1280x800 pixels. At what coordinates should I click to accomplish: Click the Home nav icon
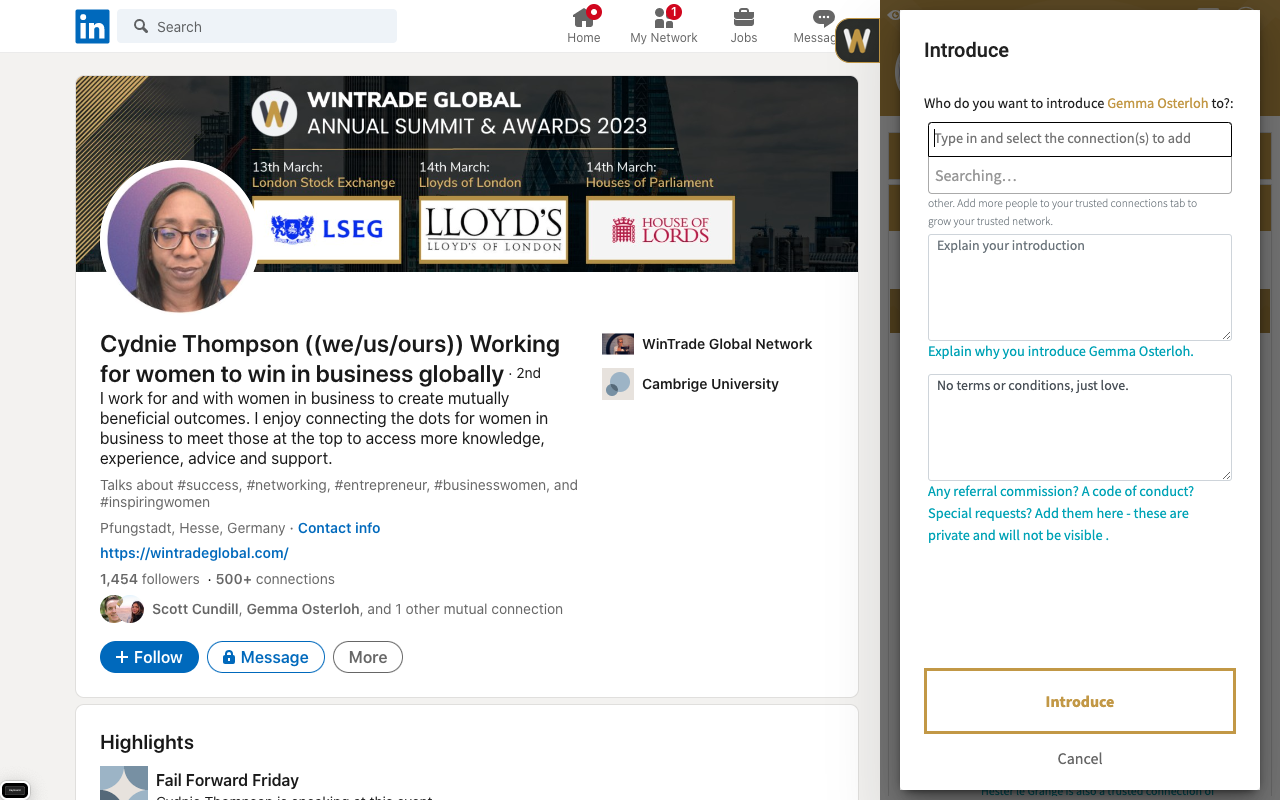(x=584, y=26)
